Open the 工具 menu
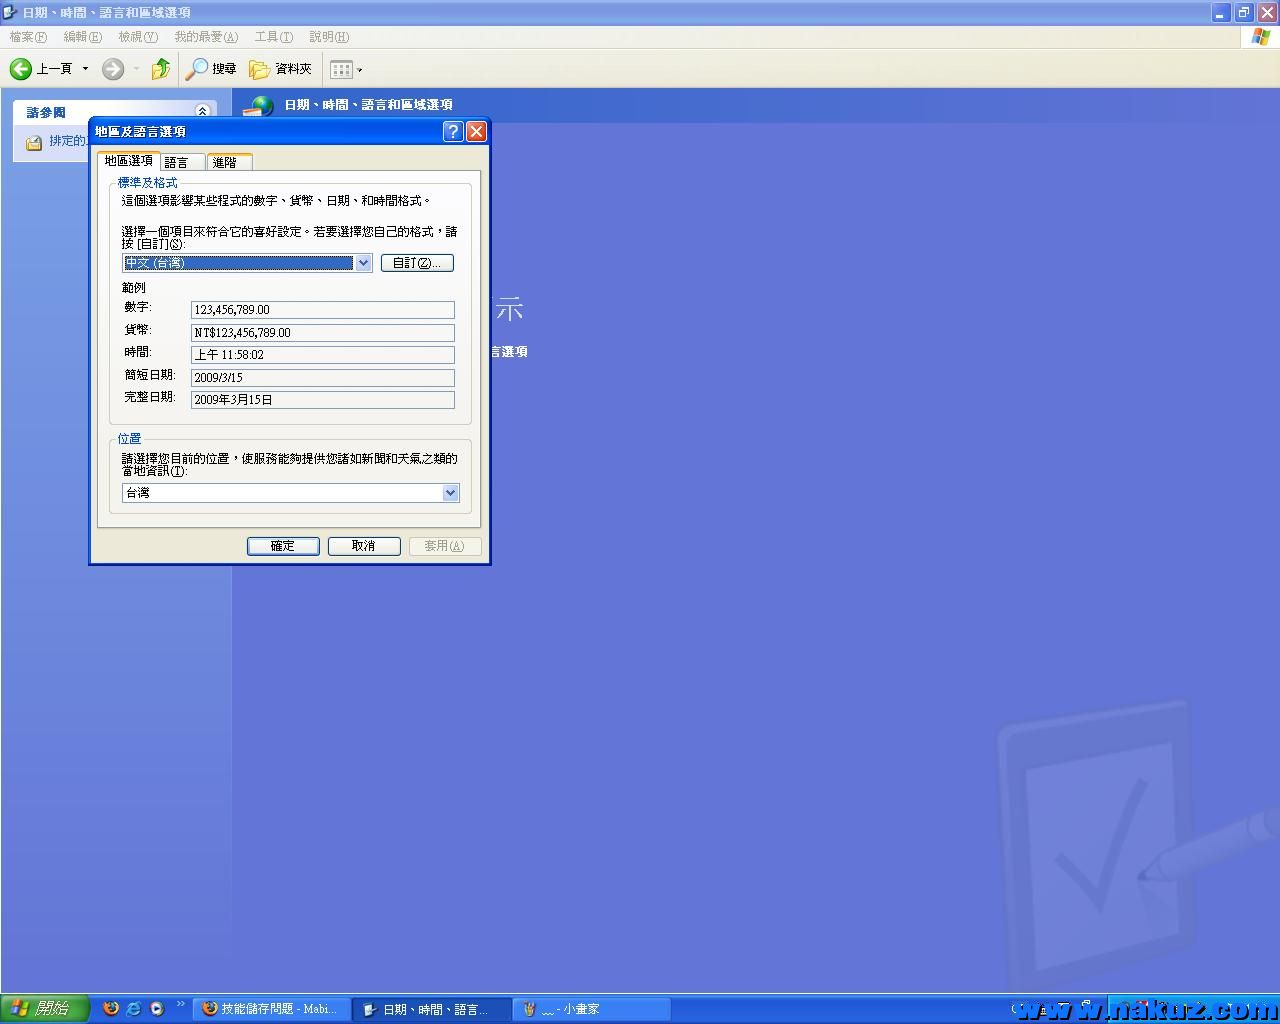This screenshot has width=1280, height=1024. 273,37
